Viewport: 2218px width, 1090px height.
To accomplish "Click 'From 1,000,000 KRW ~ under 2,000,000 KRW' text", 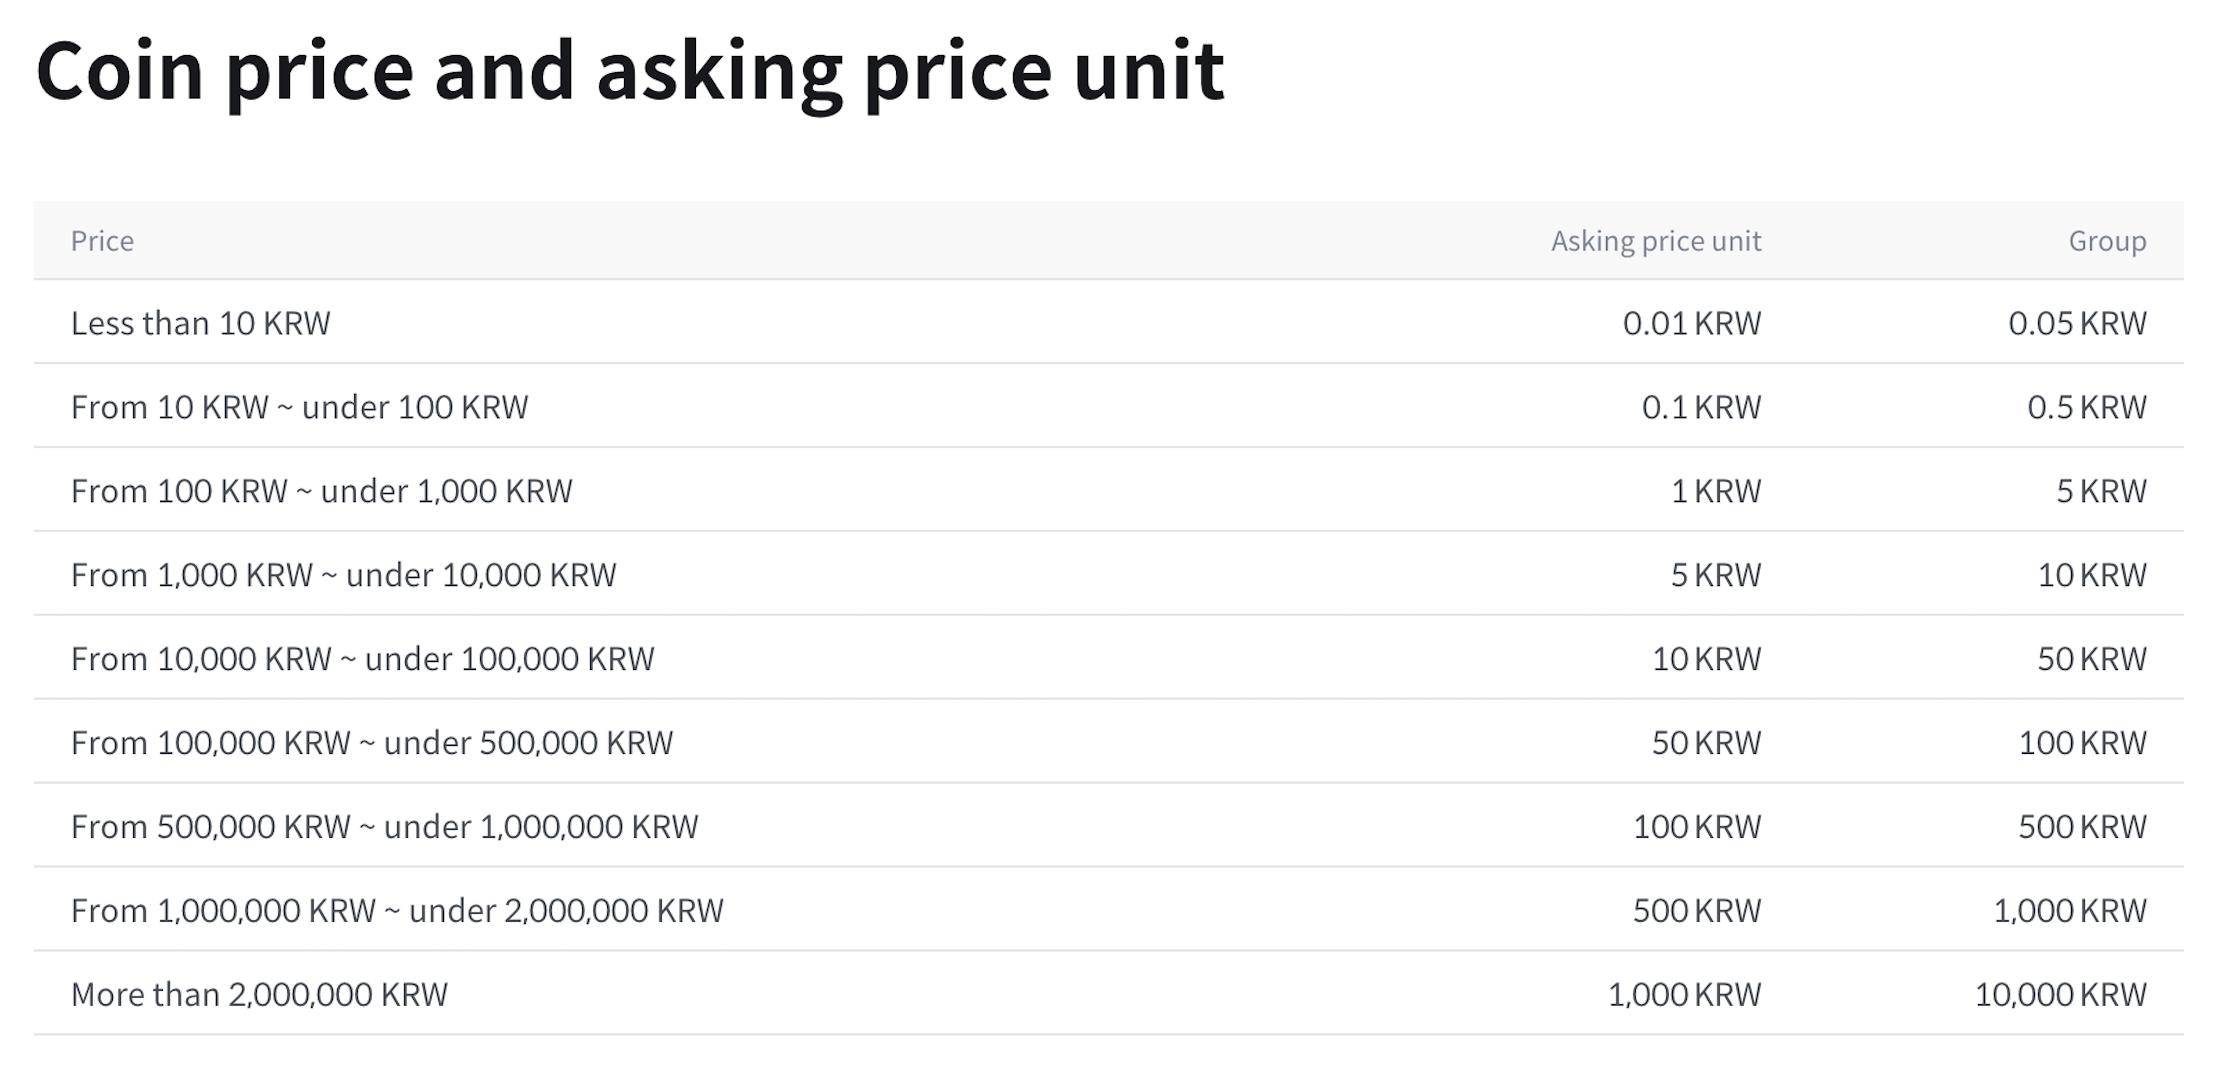I will 397,911.
